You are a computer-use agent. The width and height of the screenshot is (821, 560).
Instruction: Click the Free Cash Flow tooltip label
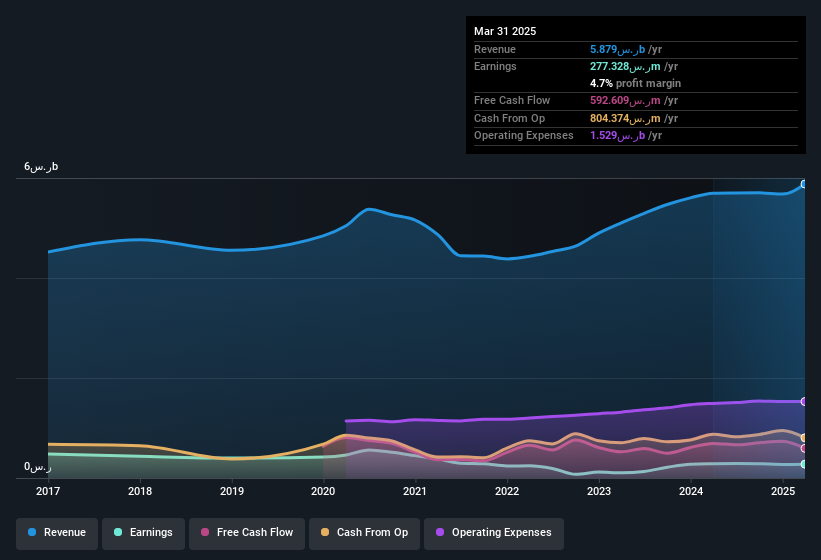[512, 100]
